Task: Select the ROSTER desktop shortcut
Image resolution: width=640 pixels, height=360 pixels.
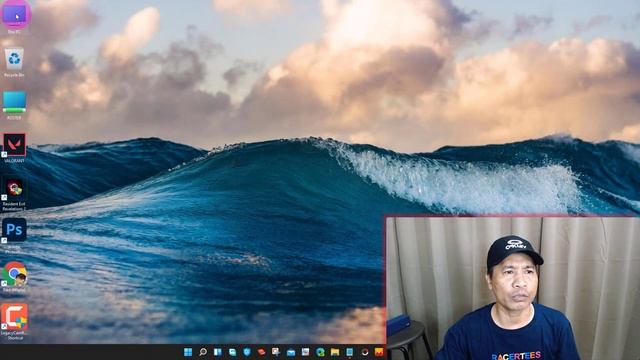Action: point(14,105)
